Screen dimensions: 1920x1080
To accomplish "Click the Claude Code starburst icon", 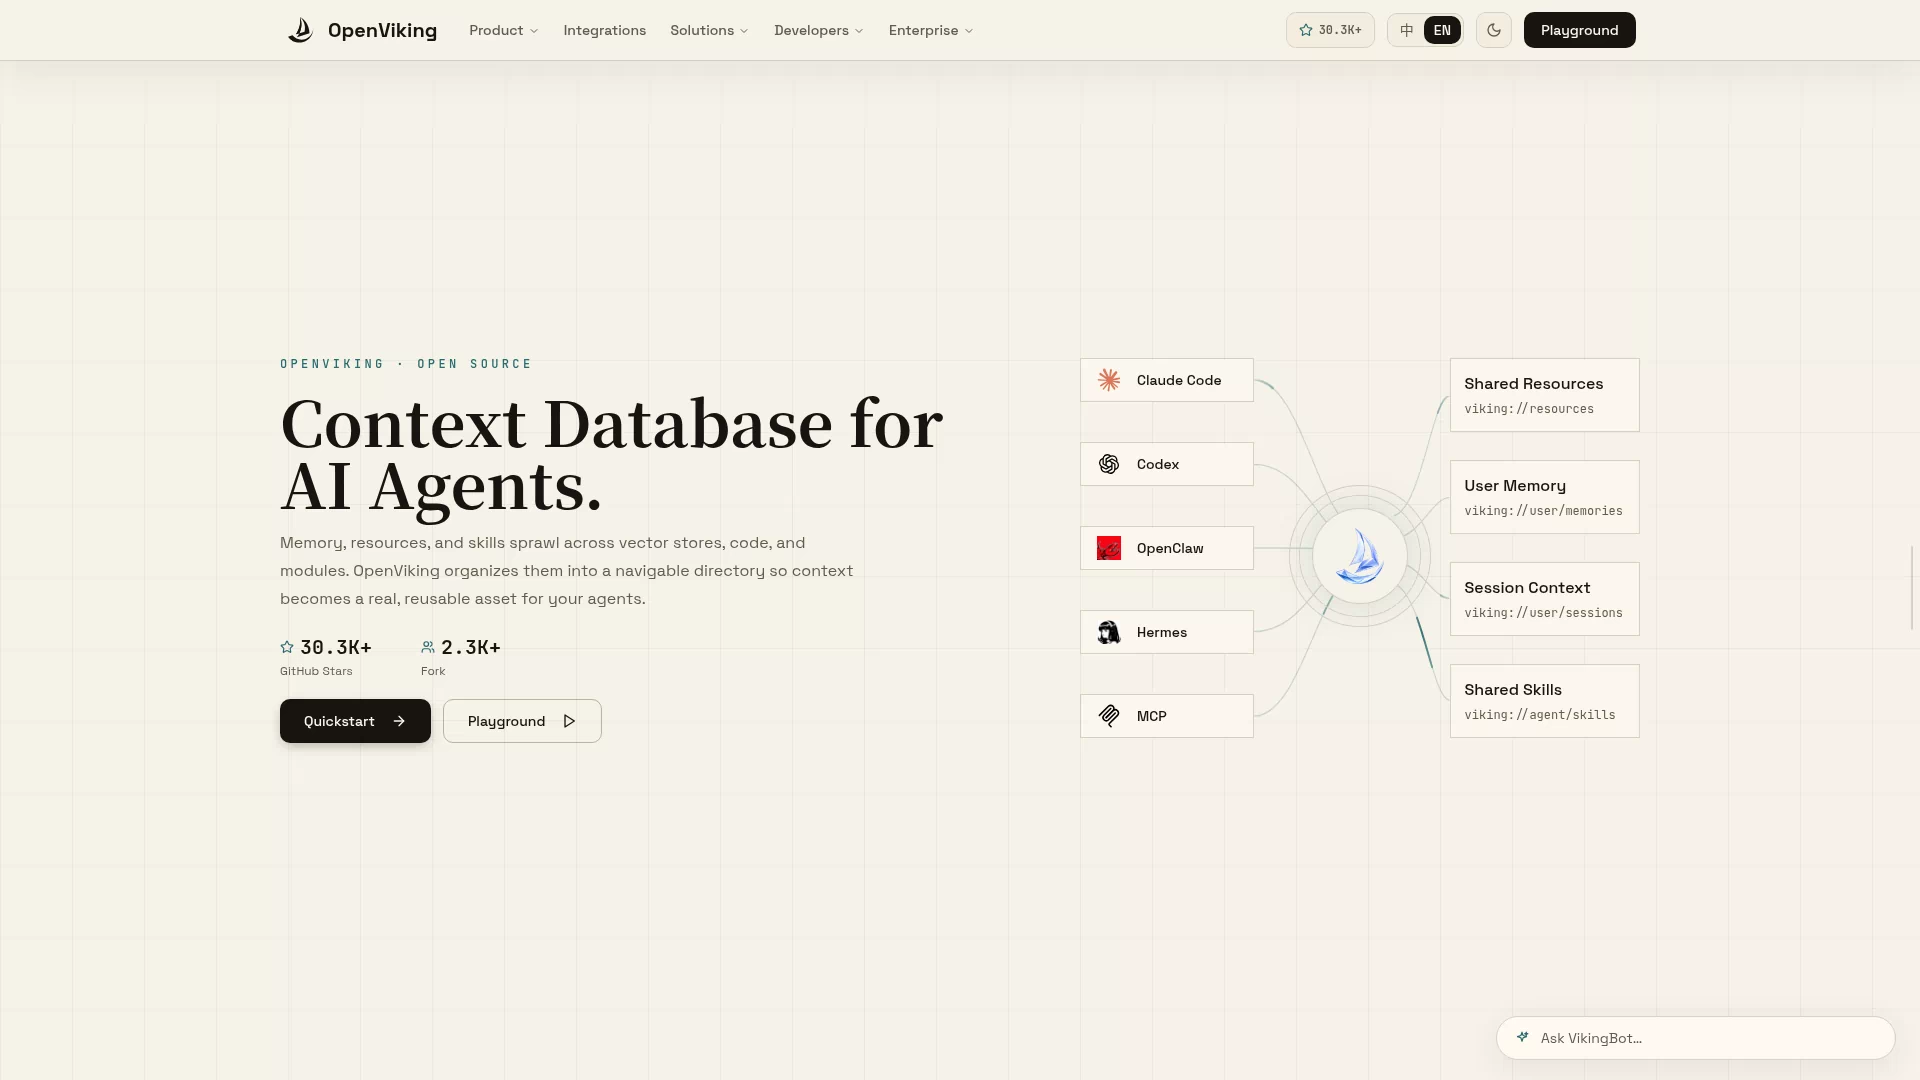I will point(1109,380).
